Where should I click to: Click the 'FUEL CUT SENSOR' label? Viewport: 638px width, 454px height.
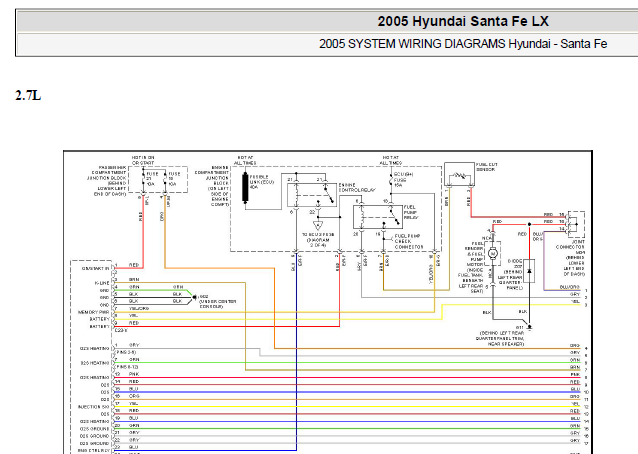click(x=487, y=167)
